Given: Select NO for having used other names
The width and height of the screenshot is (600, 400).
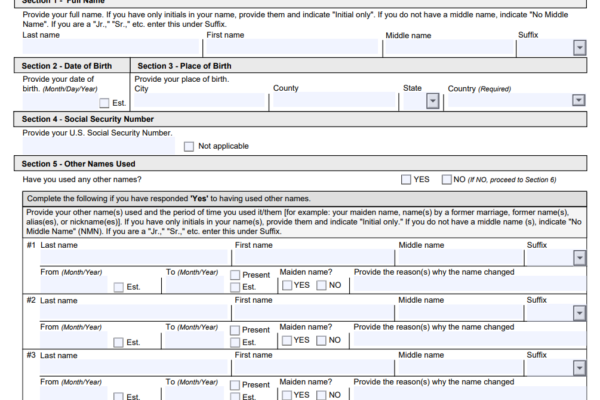Looking at the screenshot, I should coord(446,179).
